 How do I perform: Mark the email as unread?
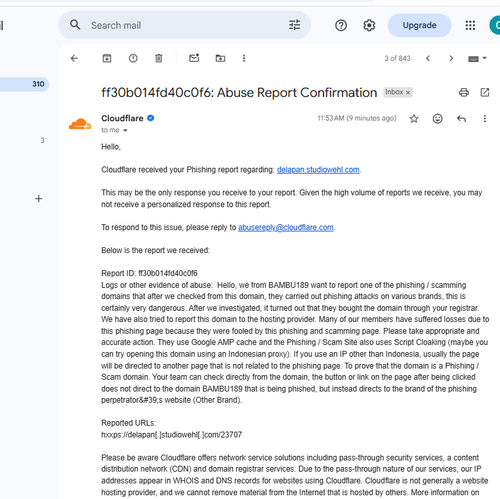pyautogui.click(x=194, y=58)
